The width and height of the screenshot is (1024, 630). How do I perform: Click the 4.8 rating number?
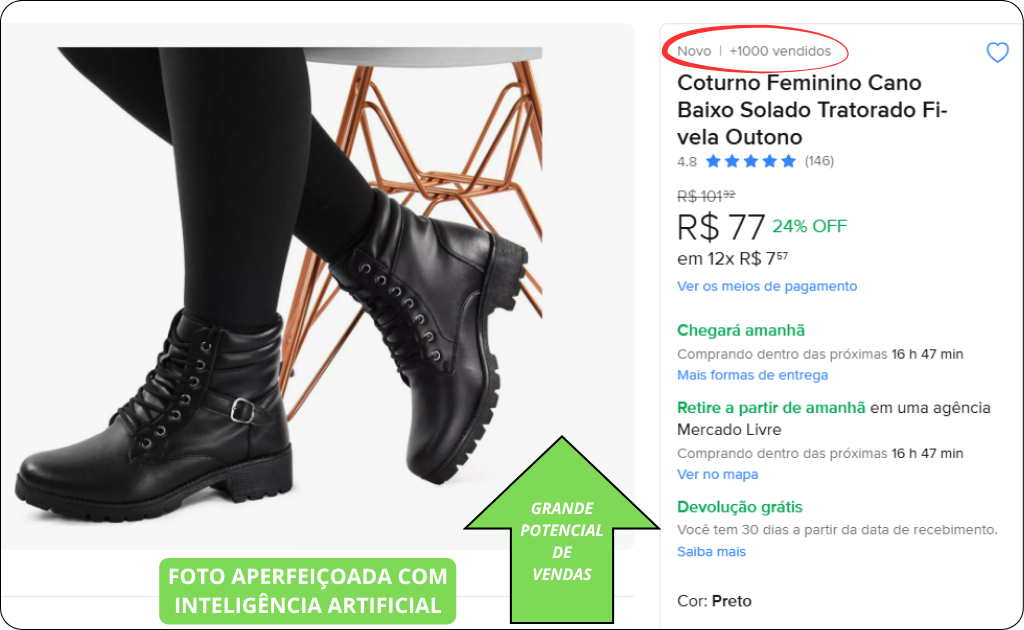tap(686, 161)
